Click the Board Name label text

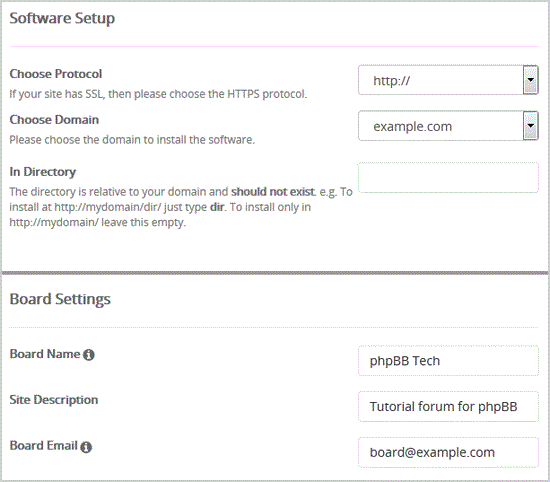[x=45, y=354]
